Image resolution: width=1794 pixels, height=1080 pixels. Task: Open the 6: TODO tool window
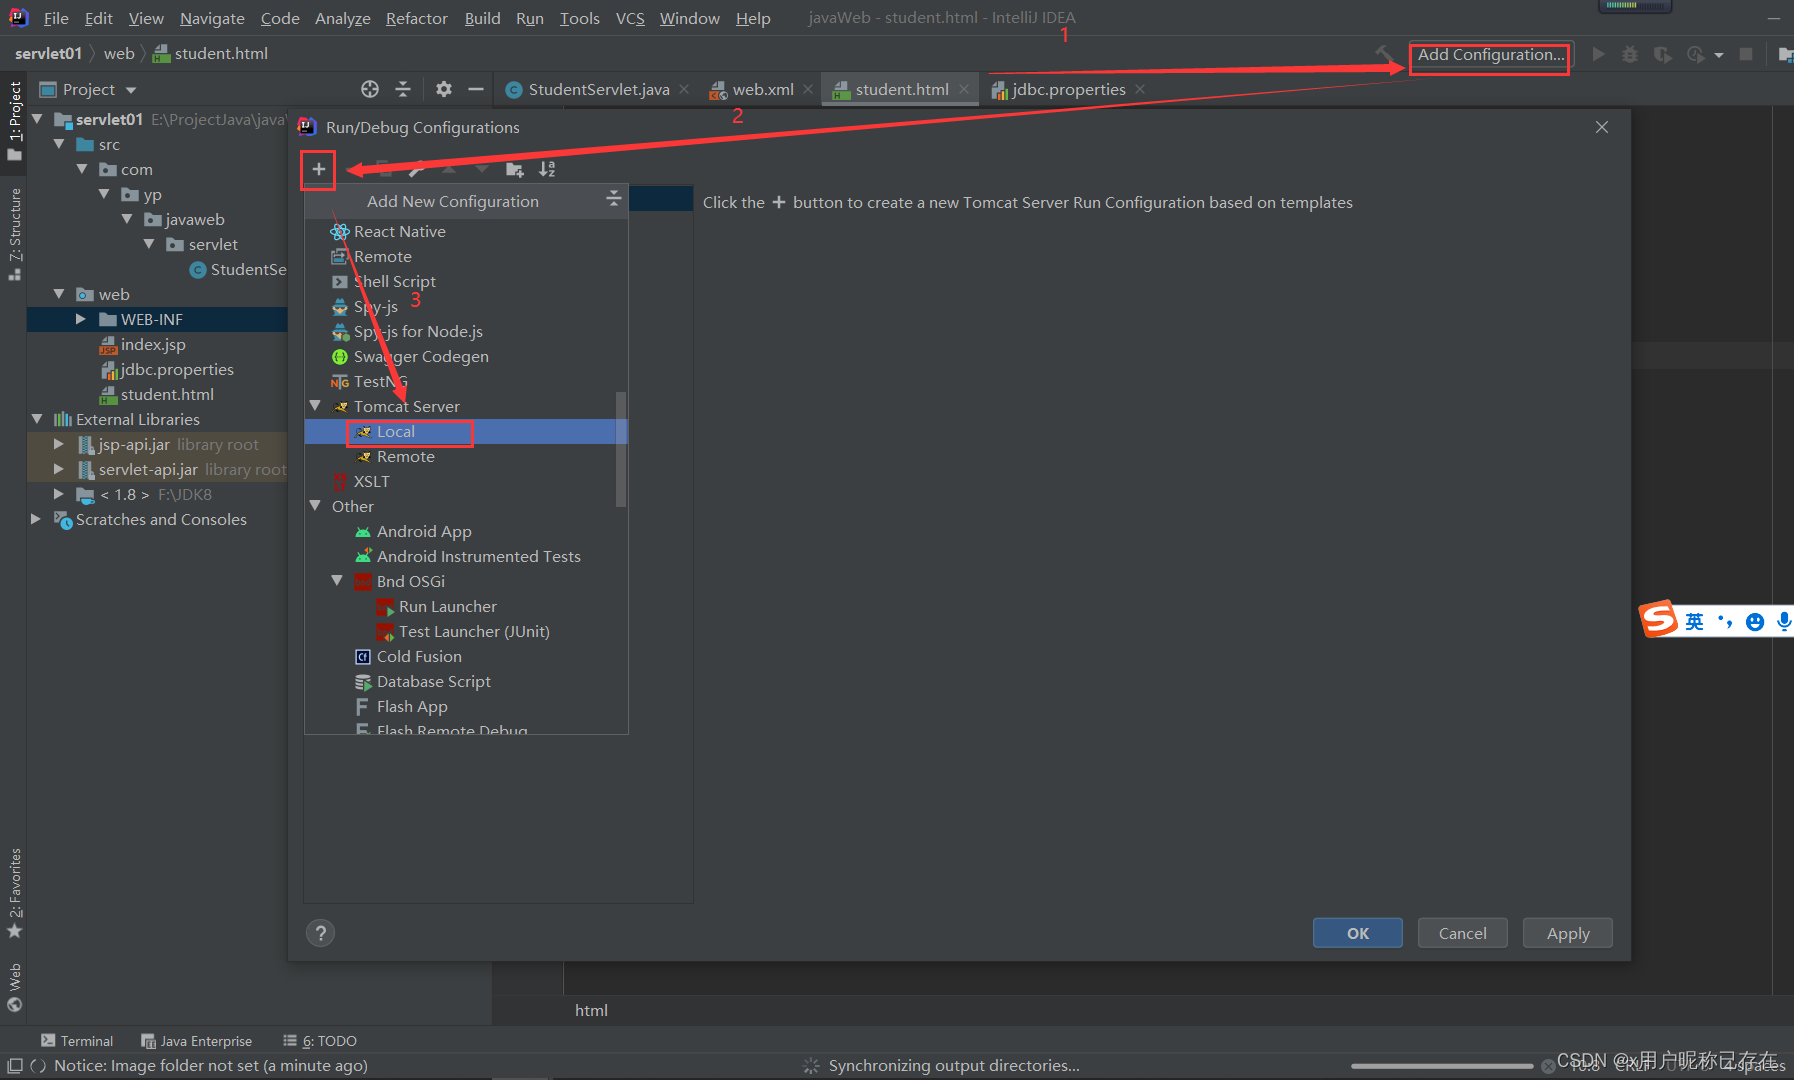point(320,1041)
